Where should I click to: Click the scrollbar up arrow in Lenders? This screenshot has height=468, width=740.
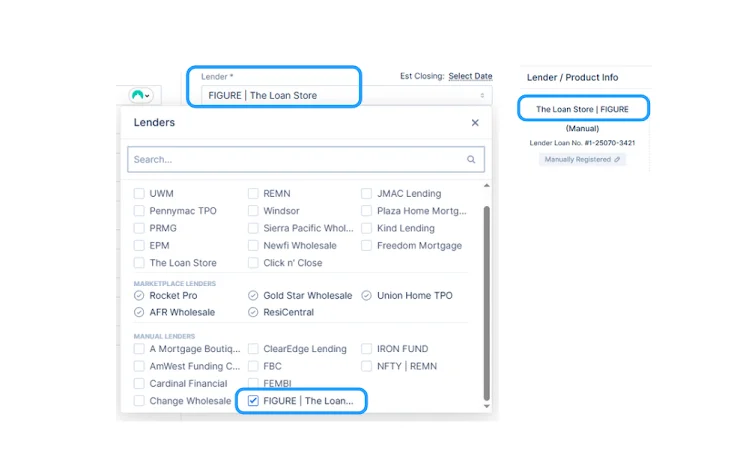(487, 185)
